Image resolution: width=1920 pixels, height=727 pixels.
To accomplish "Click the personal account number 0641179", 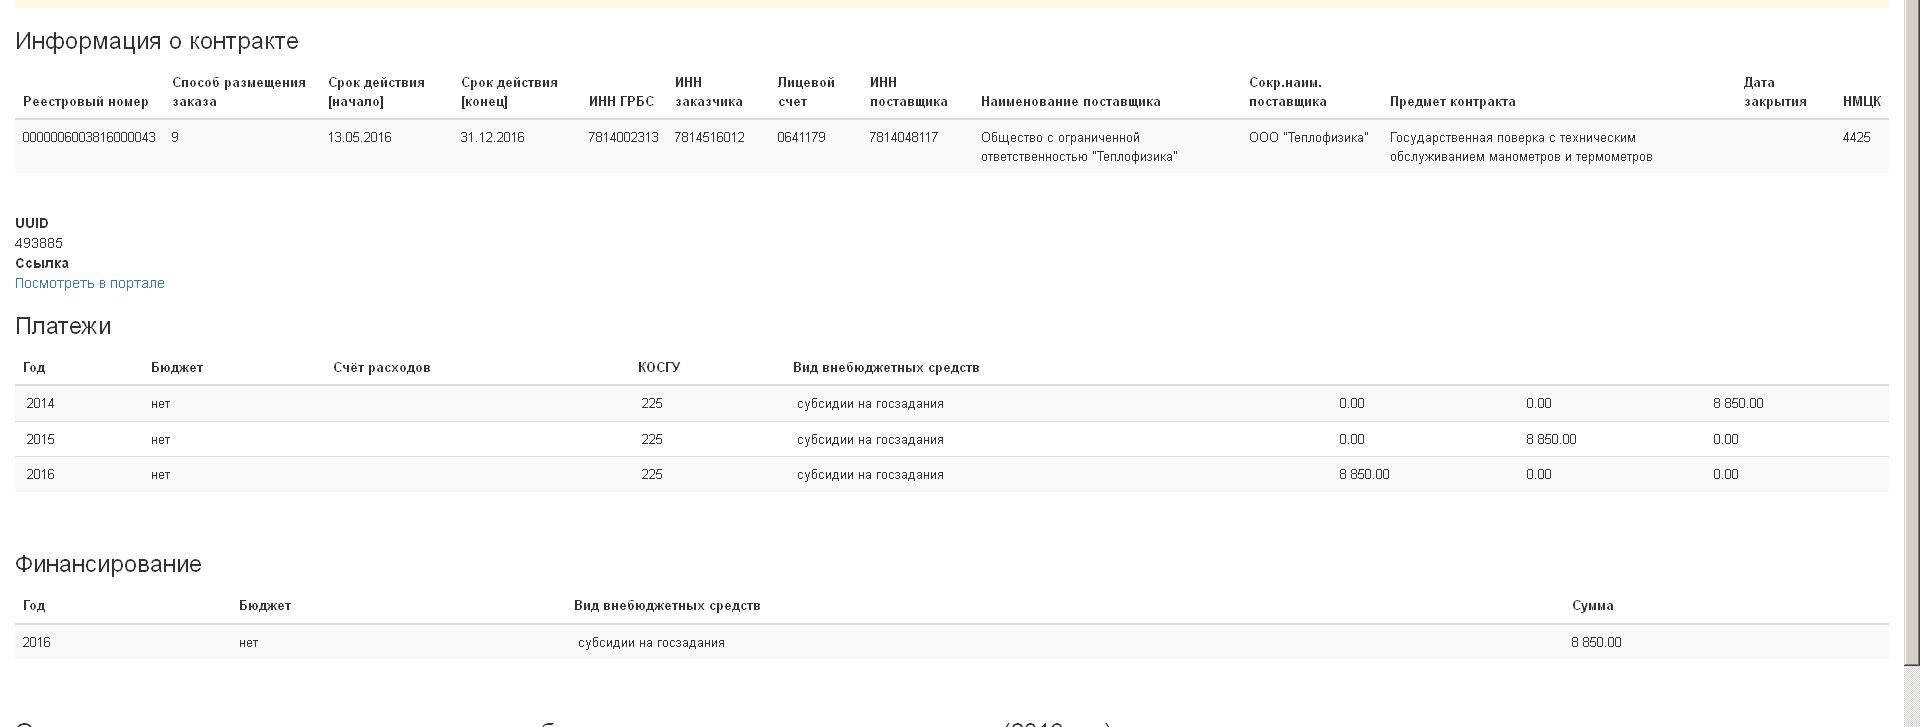I will click(x=801, y=138).
